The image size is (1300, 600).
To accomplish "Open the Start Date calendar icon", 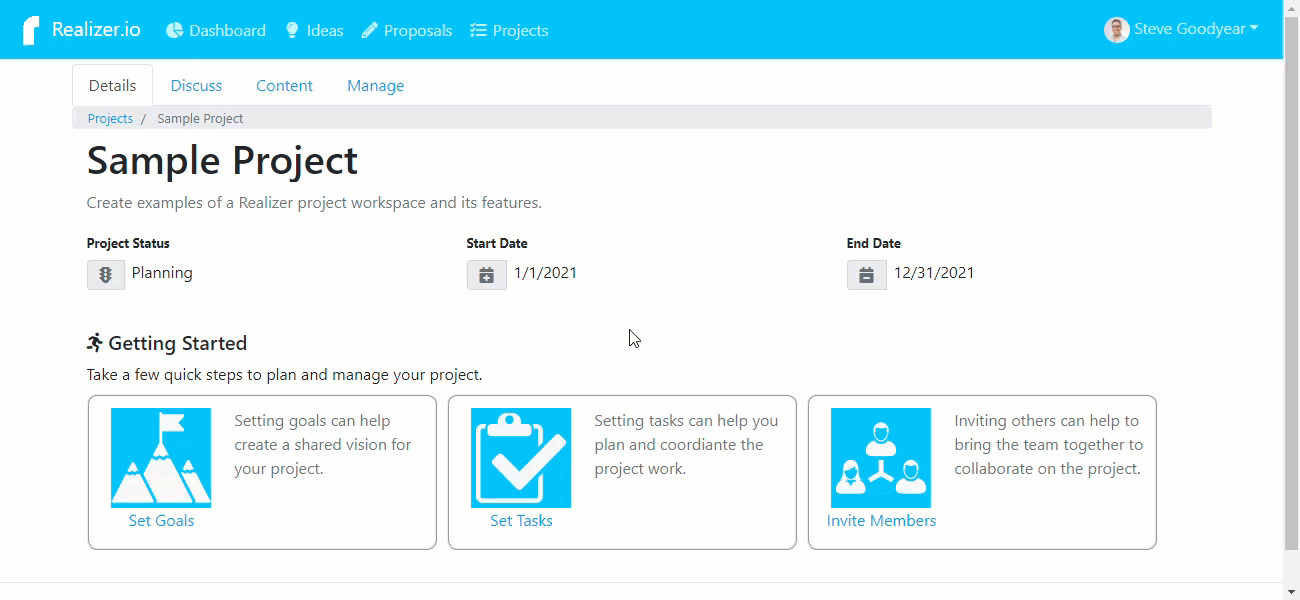I will click(x=486, y=275).
